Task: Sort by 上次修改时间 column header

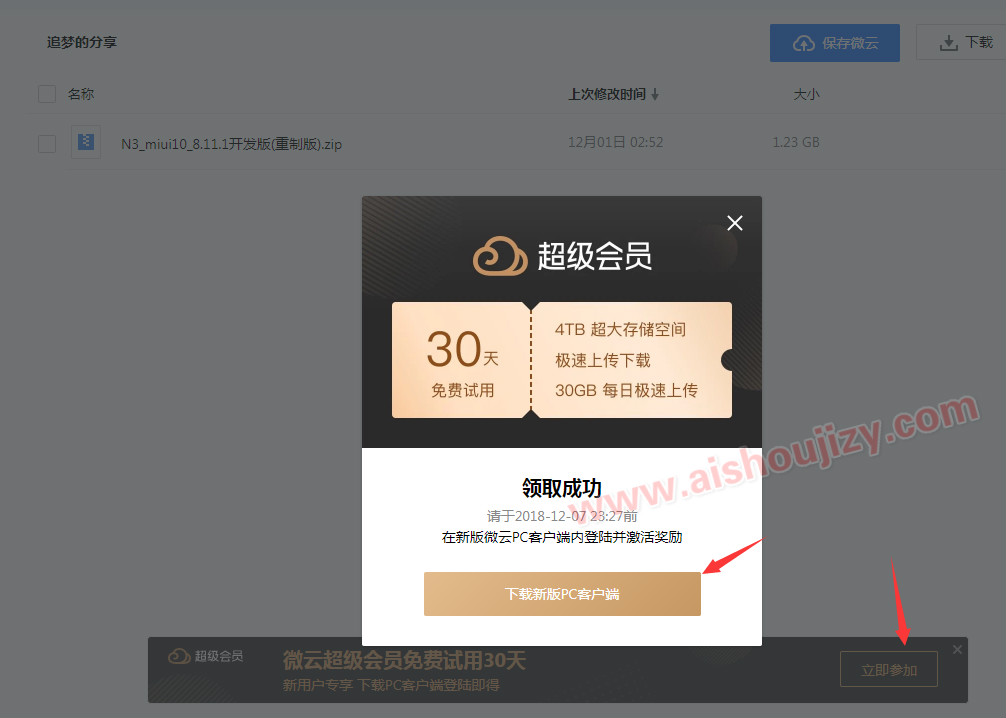Action: pyautogui.click(x=613, y=94)
